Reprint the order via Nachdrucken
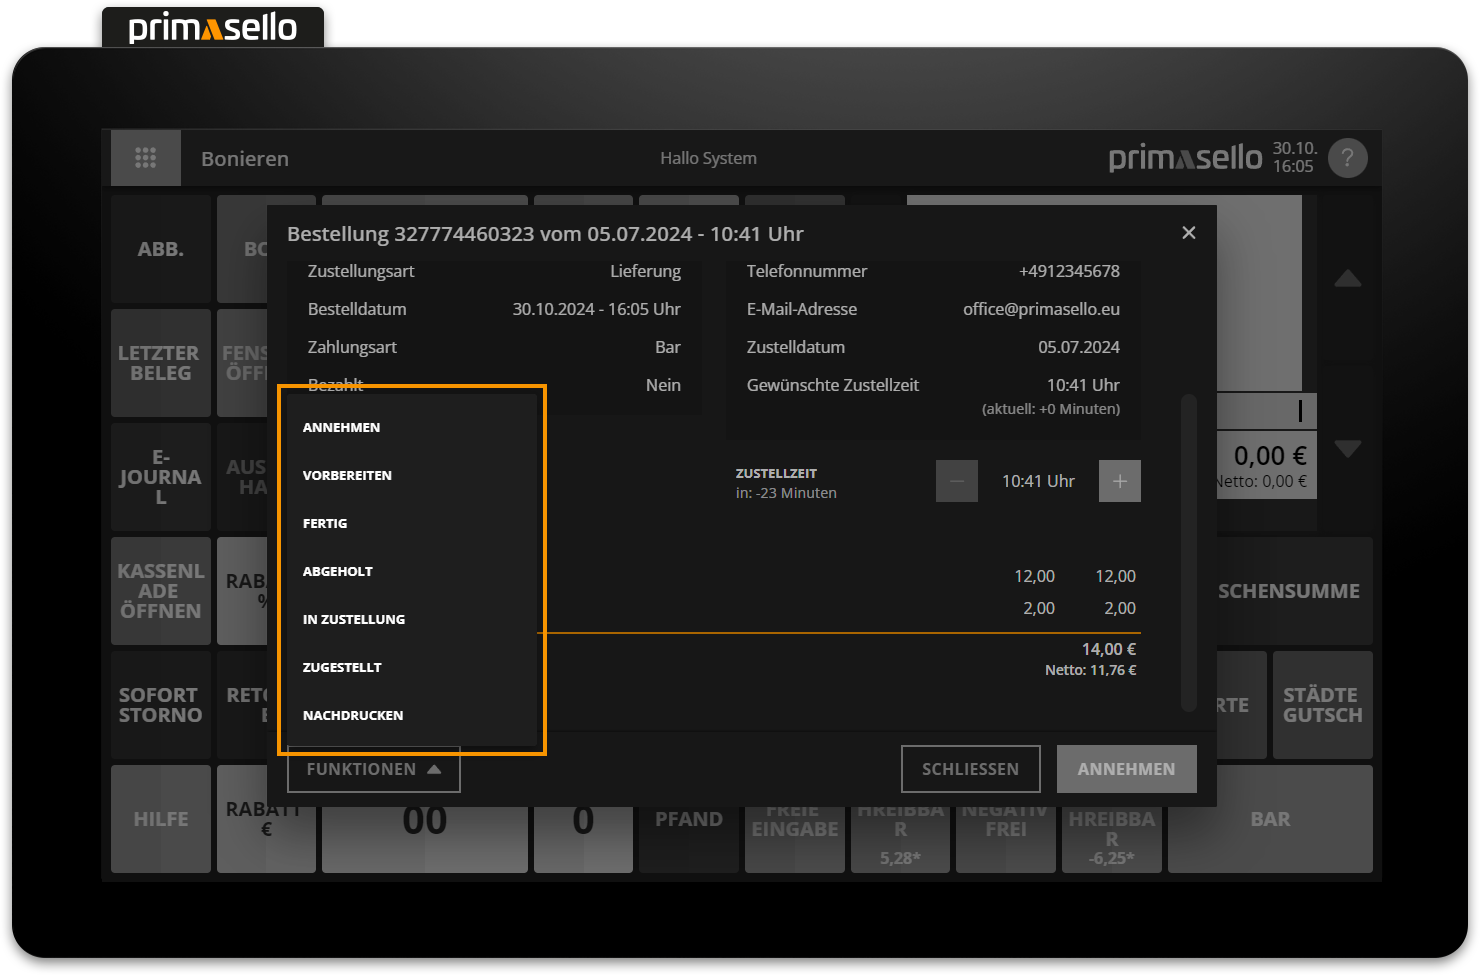This screenshot has height=975, width=1480. (353, 715)
